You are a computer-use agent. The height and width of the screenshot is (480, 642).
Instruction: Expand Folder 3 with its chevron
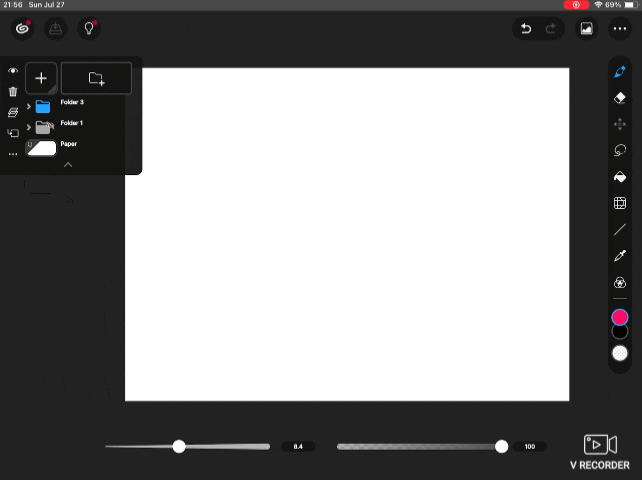pyautogui.click(x=29, y=106)
